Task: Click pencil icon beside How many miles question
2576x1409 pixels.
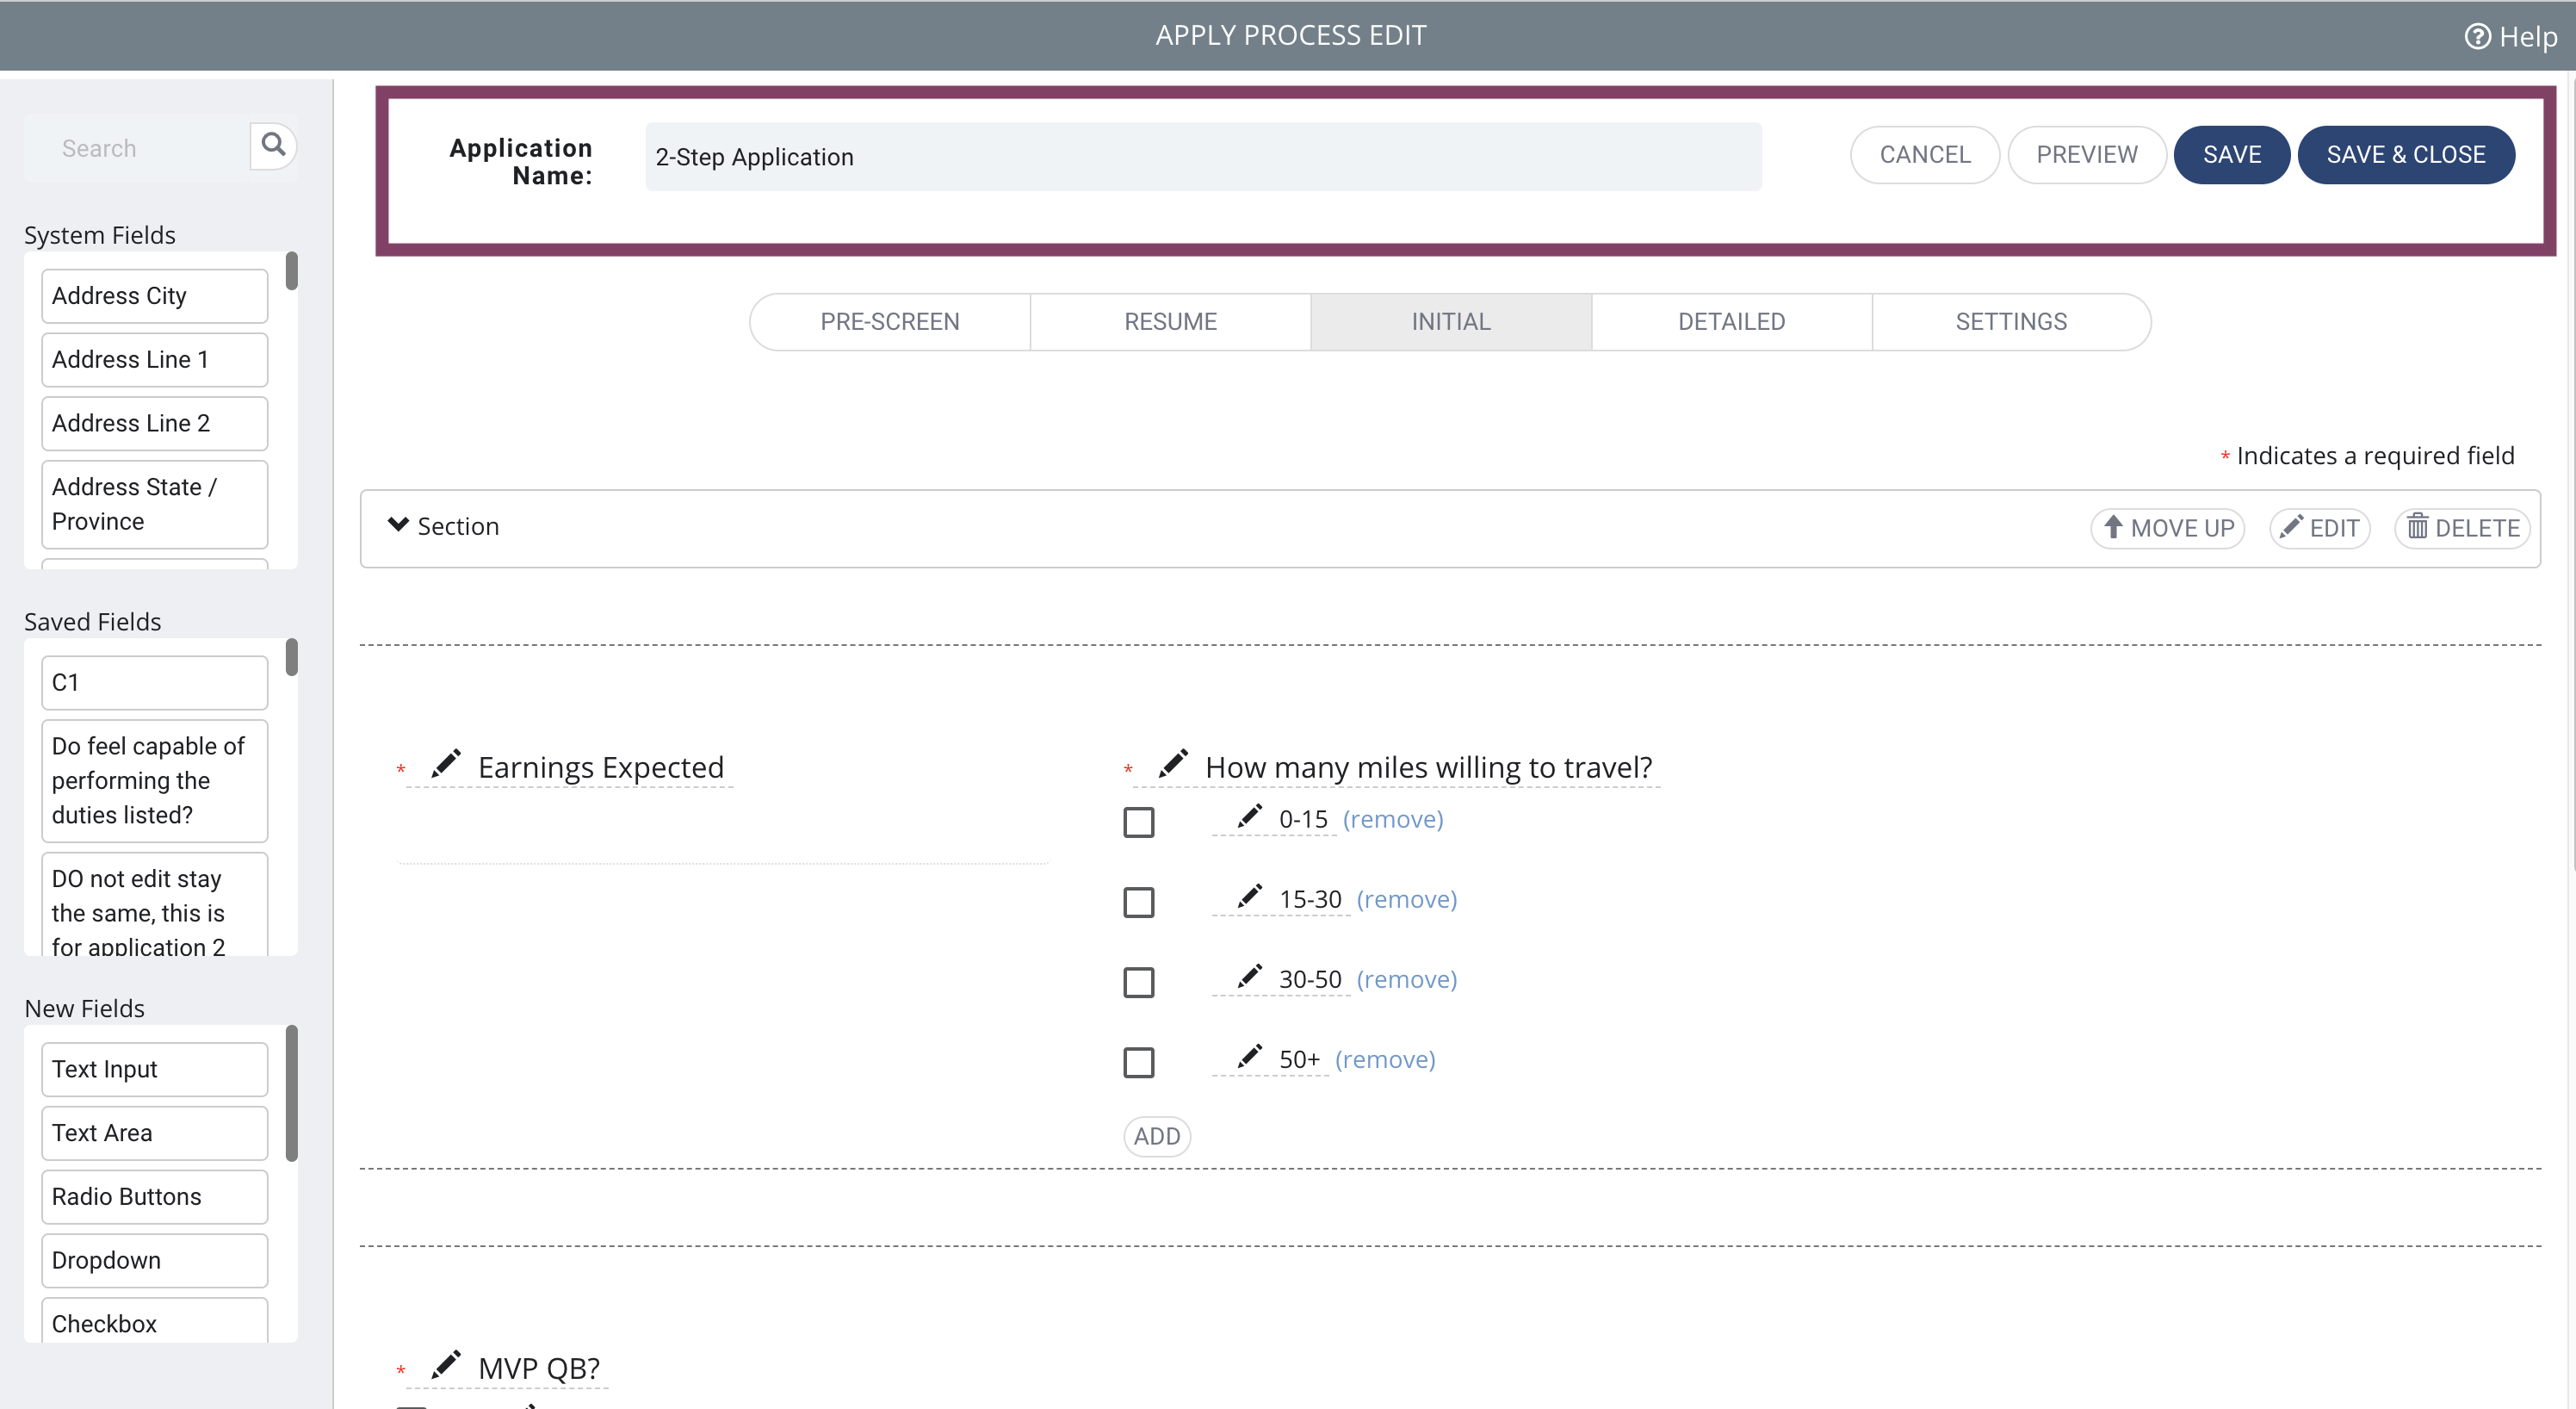Action: (1173, 763)
